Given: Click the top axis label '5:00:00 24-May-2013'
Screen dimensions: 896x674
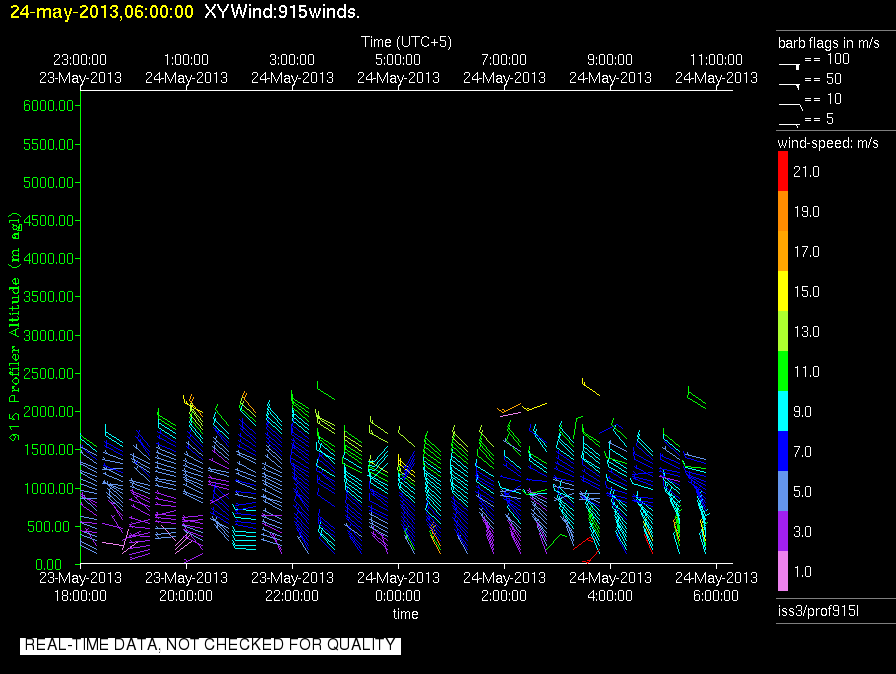Looking at the screenshot, I should coord(398,69).
